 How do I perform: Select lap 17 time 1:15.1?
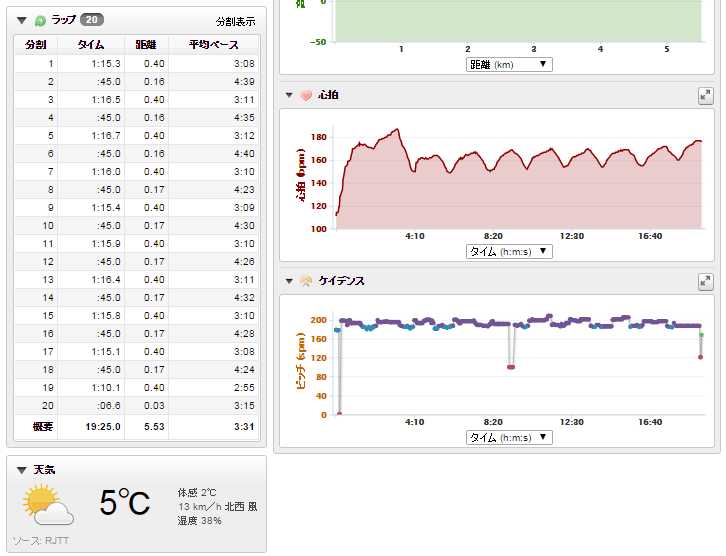[106, 352]
